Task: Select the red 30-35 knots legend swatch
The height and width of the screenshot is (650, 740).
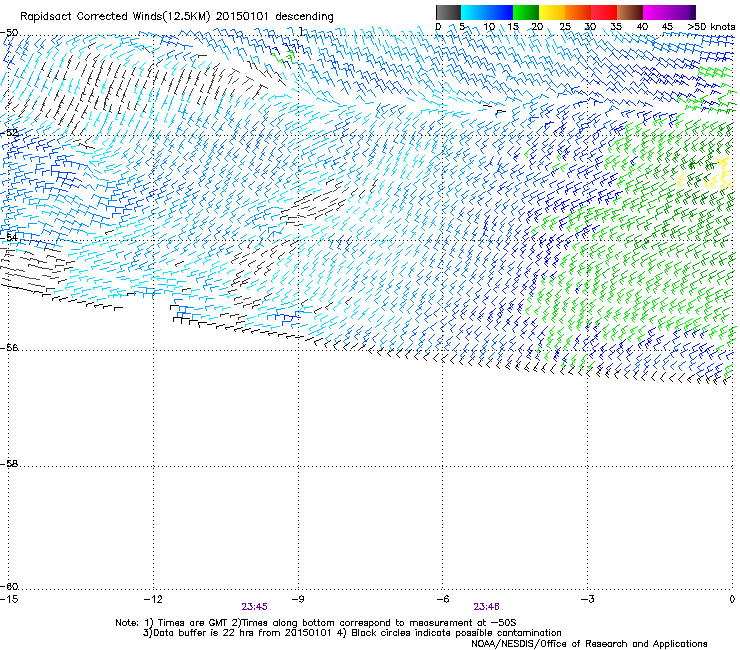Action: click(604, 12)
